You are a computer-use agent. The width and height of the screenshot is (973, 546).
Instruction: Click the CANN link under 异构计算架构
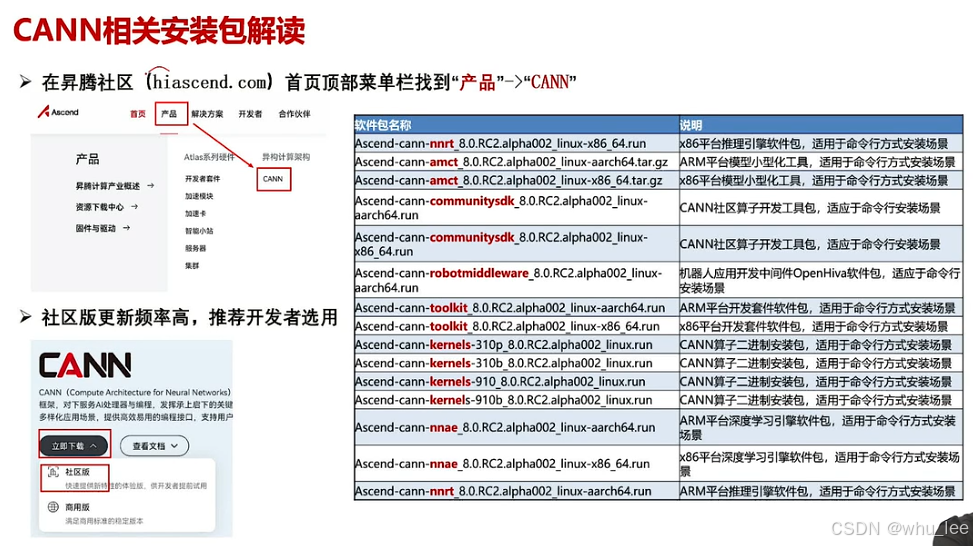(273, 179)
